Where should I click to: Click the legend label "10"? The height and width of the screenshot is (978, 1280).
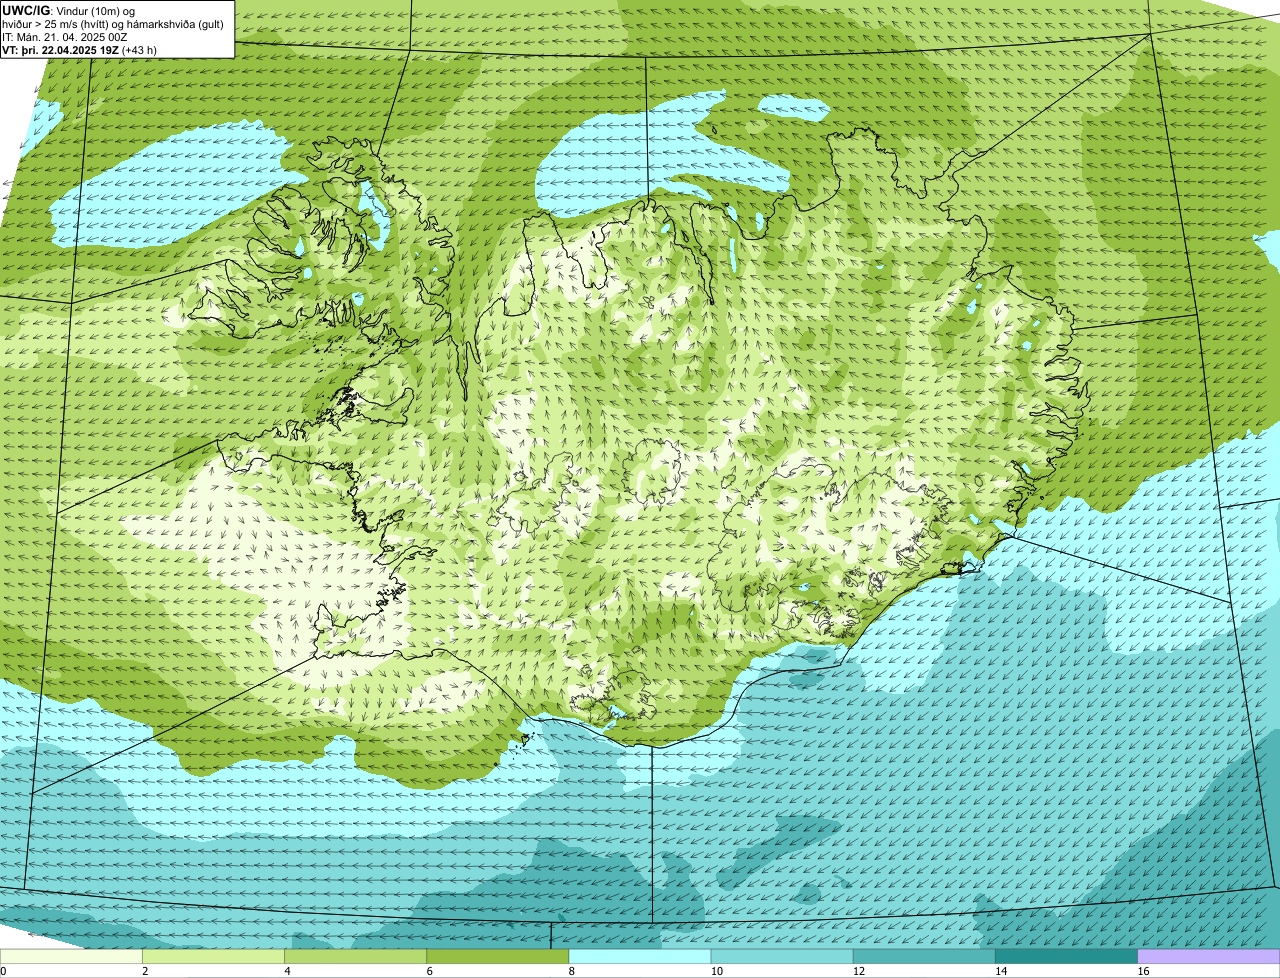[x=717, y=971]
